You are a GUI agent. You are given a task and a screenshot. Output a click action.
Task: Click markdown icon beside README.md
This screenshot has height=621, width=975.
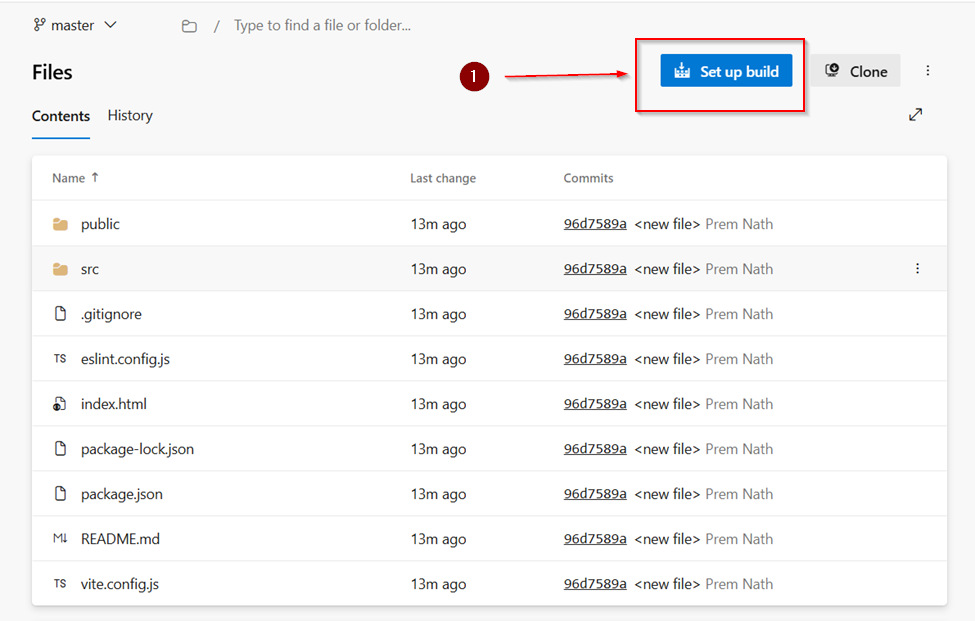click(x=60, y=538)
